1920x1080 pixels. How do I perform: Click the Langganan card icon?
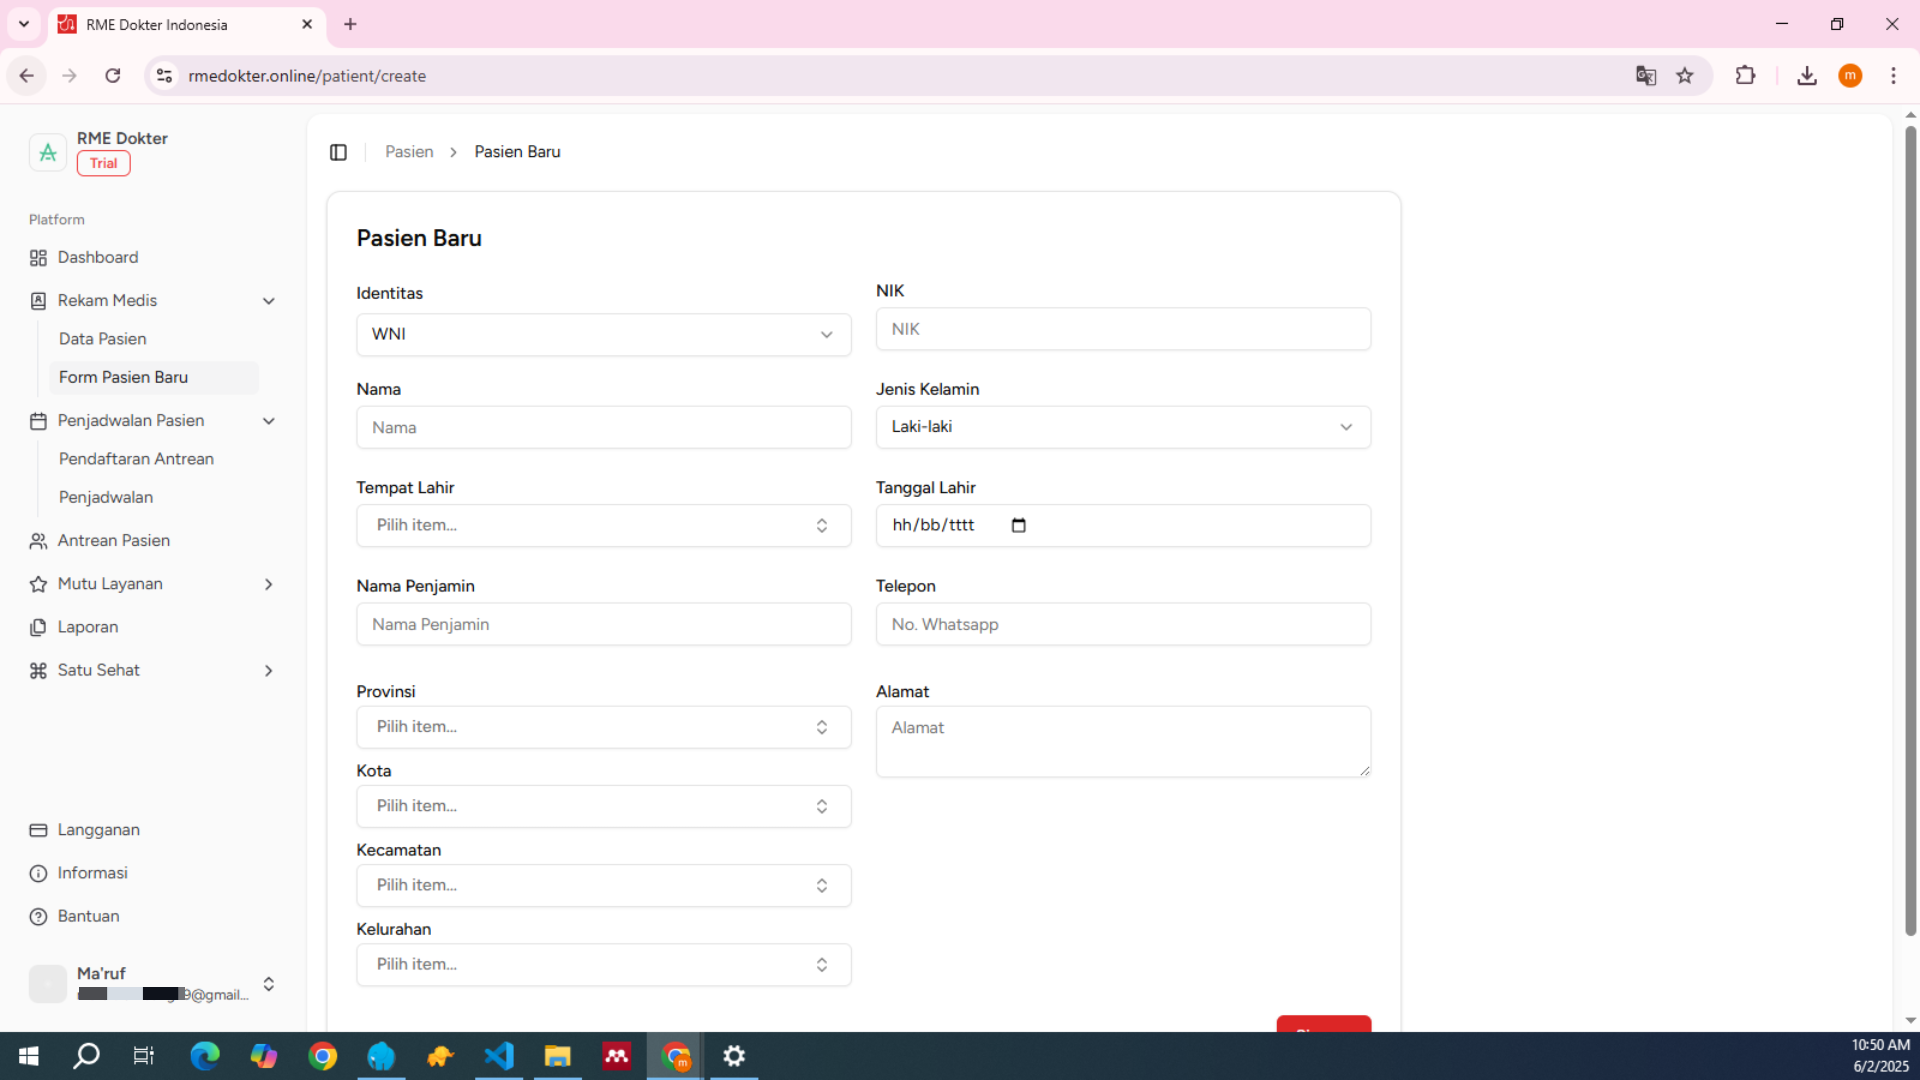pyautogui.click(x=38, y=831)
